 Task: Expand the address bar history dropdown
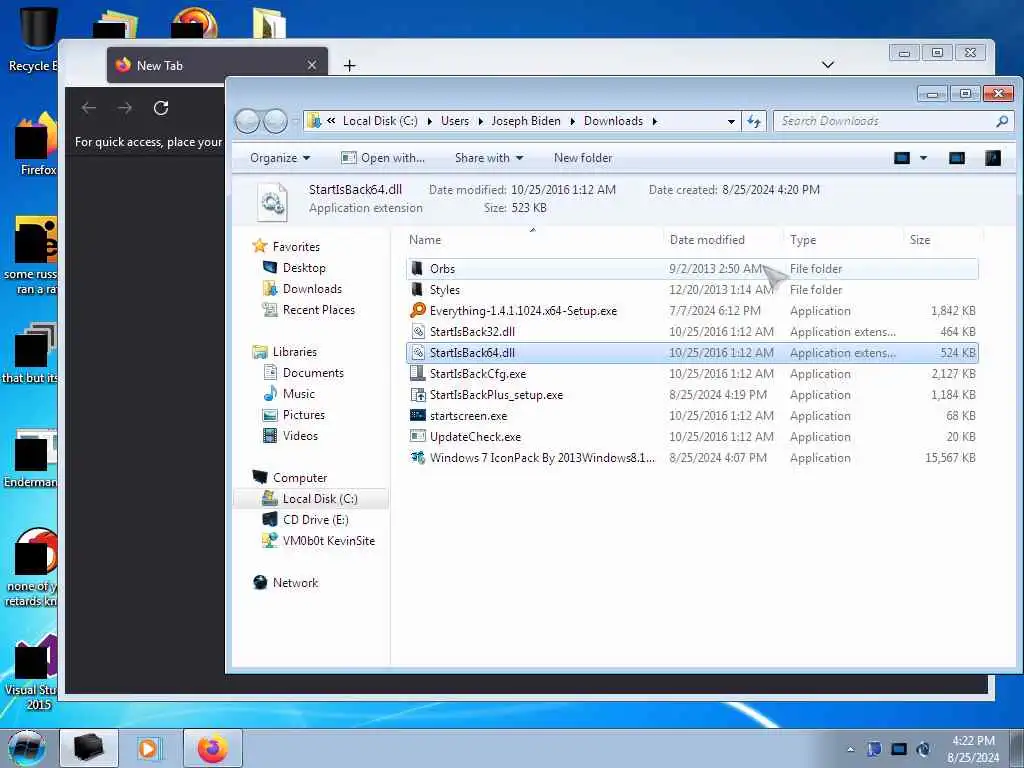tap(731, 121)
